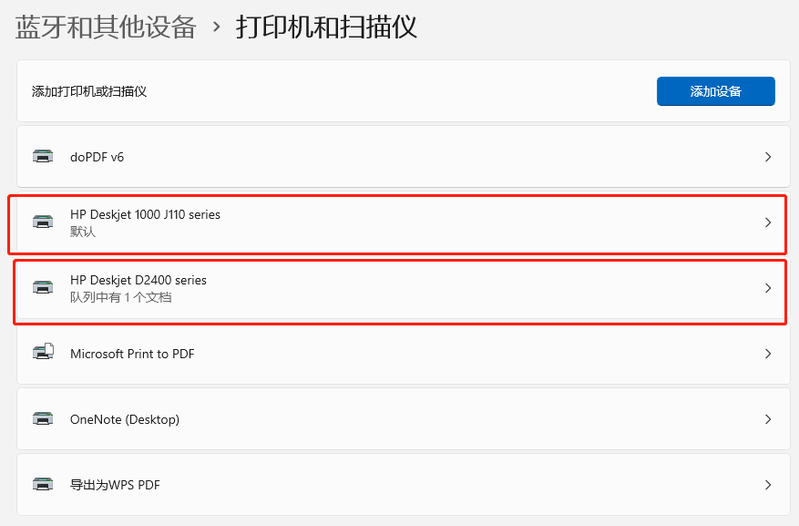
Task: Select the doPDF v6 label text
Action: pos(97,157)
